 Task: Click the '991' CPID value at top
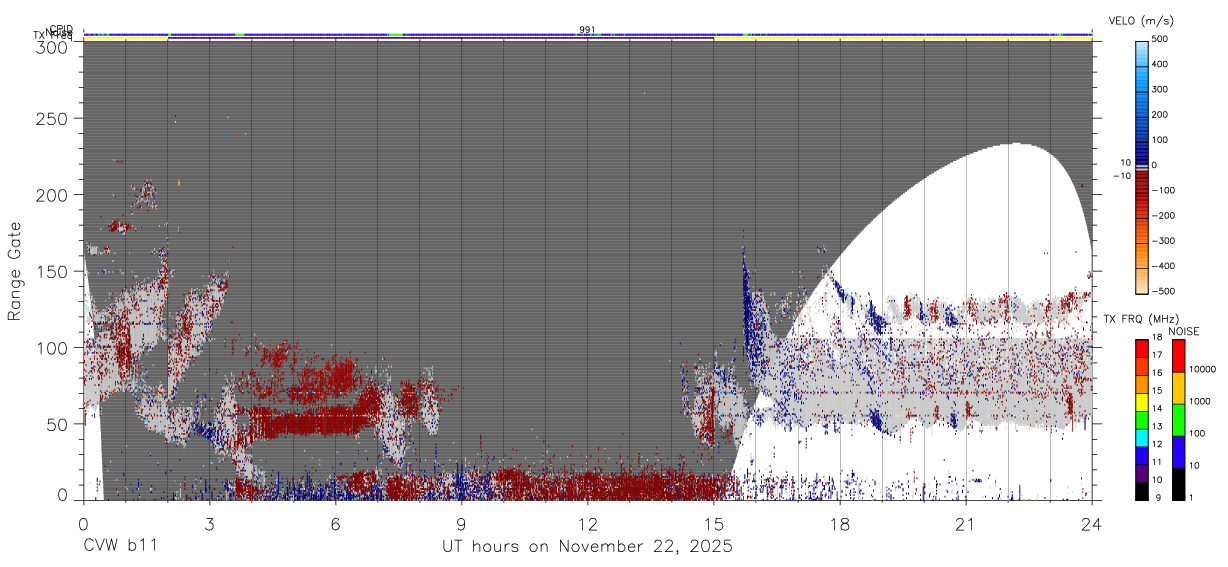[x=587, y=29]
